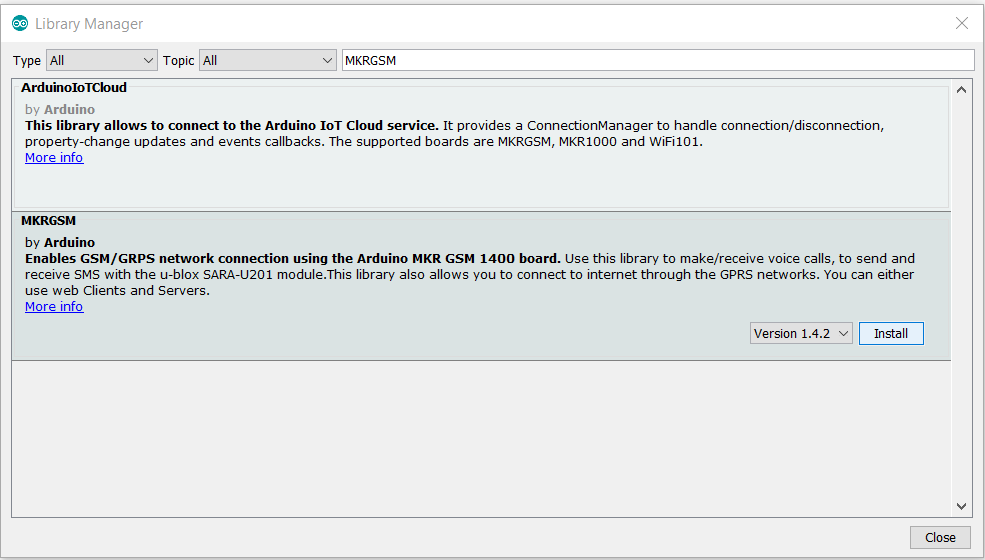Screen dimensions: 985x560
Task: Click the vertical scrollbar track
Action: click(962, 300)
